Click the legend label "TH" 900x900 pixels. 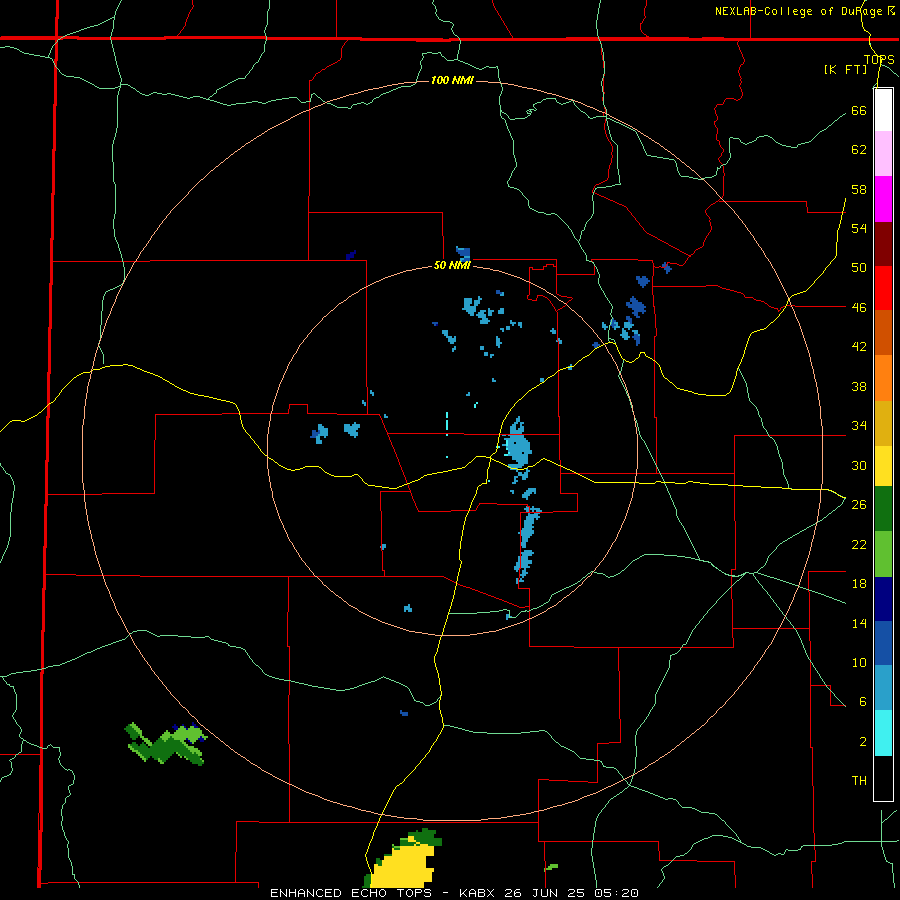859,781
